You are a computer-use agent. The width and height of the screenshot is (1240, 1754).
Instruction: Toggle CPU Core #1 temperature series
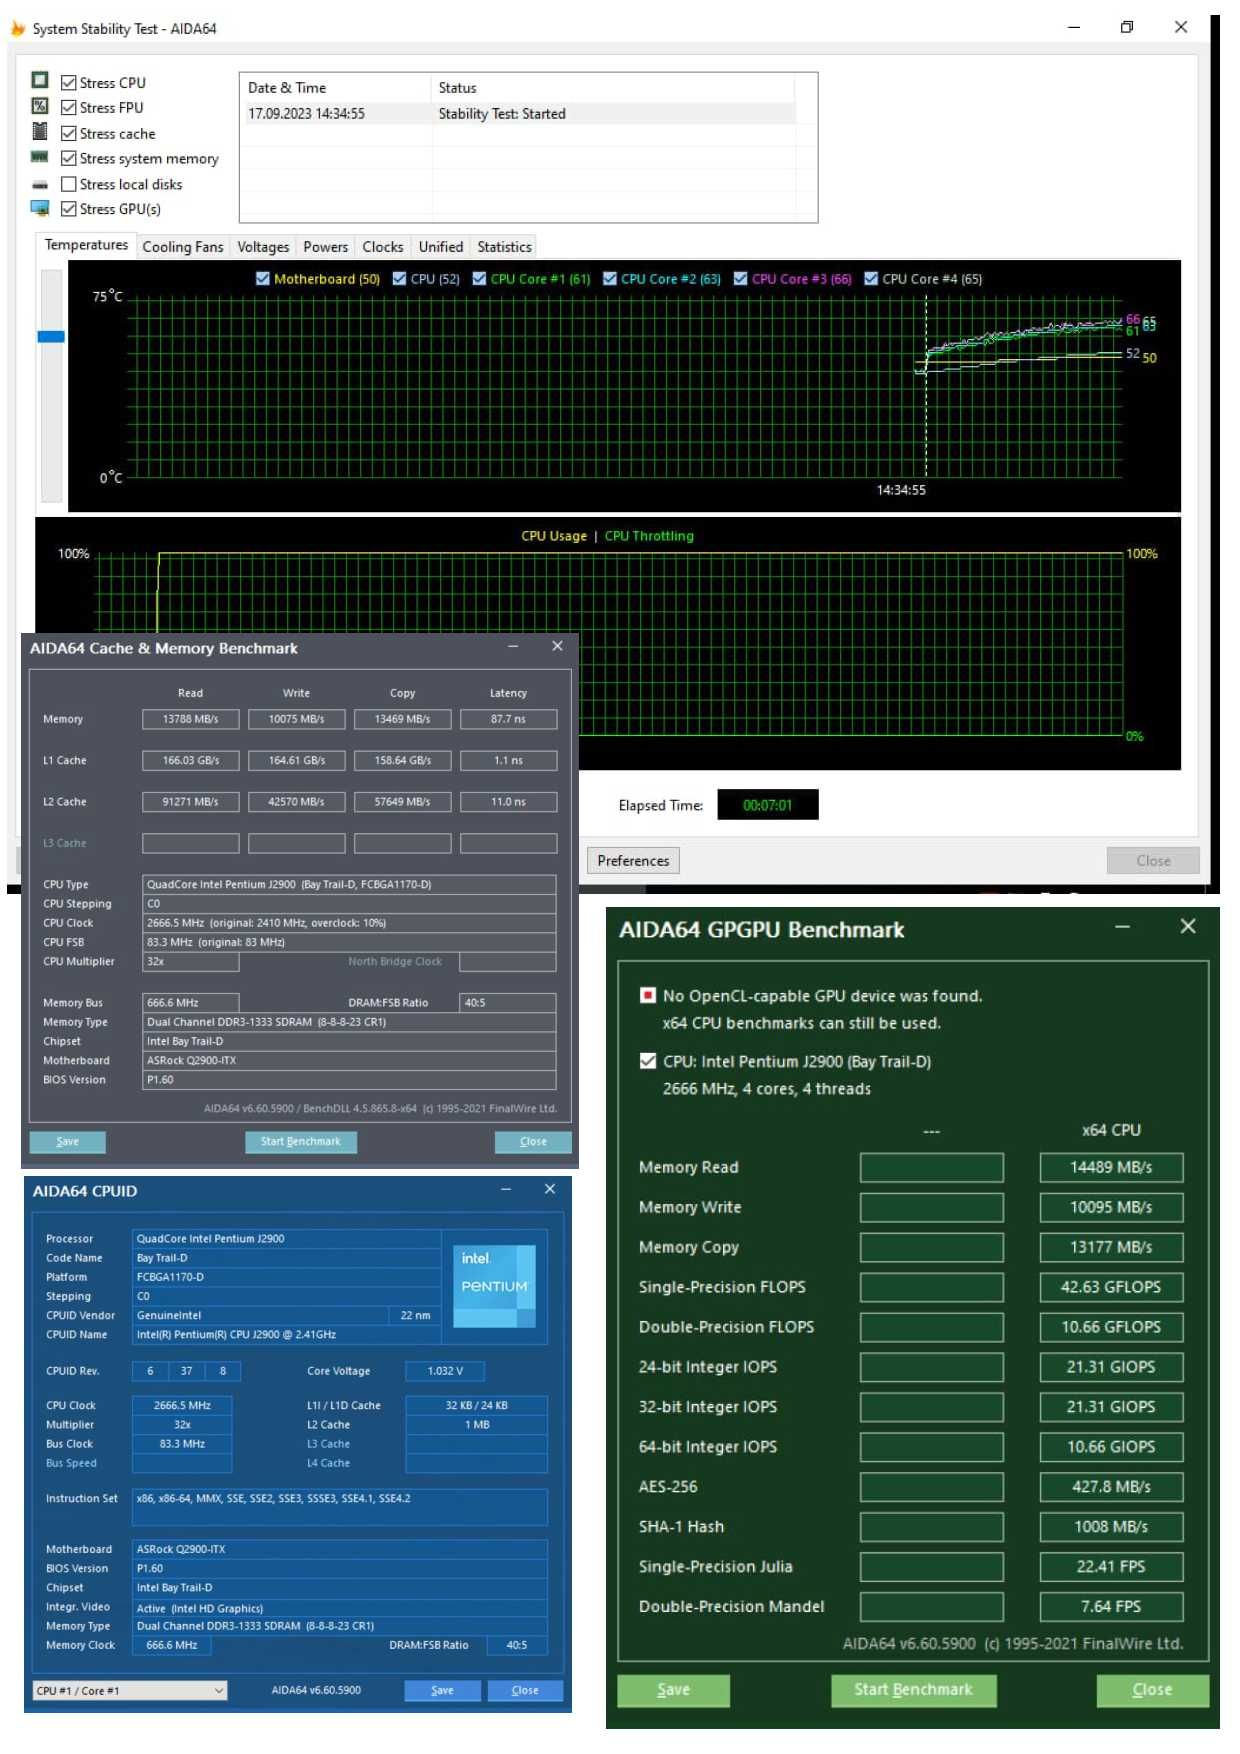click(x=479, y=279)
